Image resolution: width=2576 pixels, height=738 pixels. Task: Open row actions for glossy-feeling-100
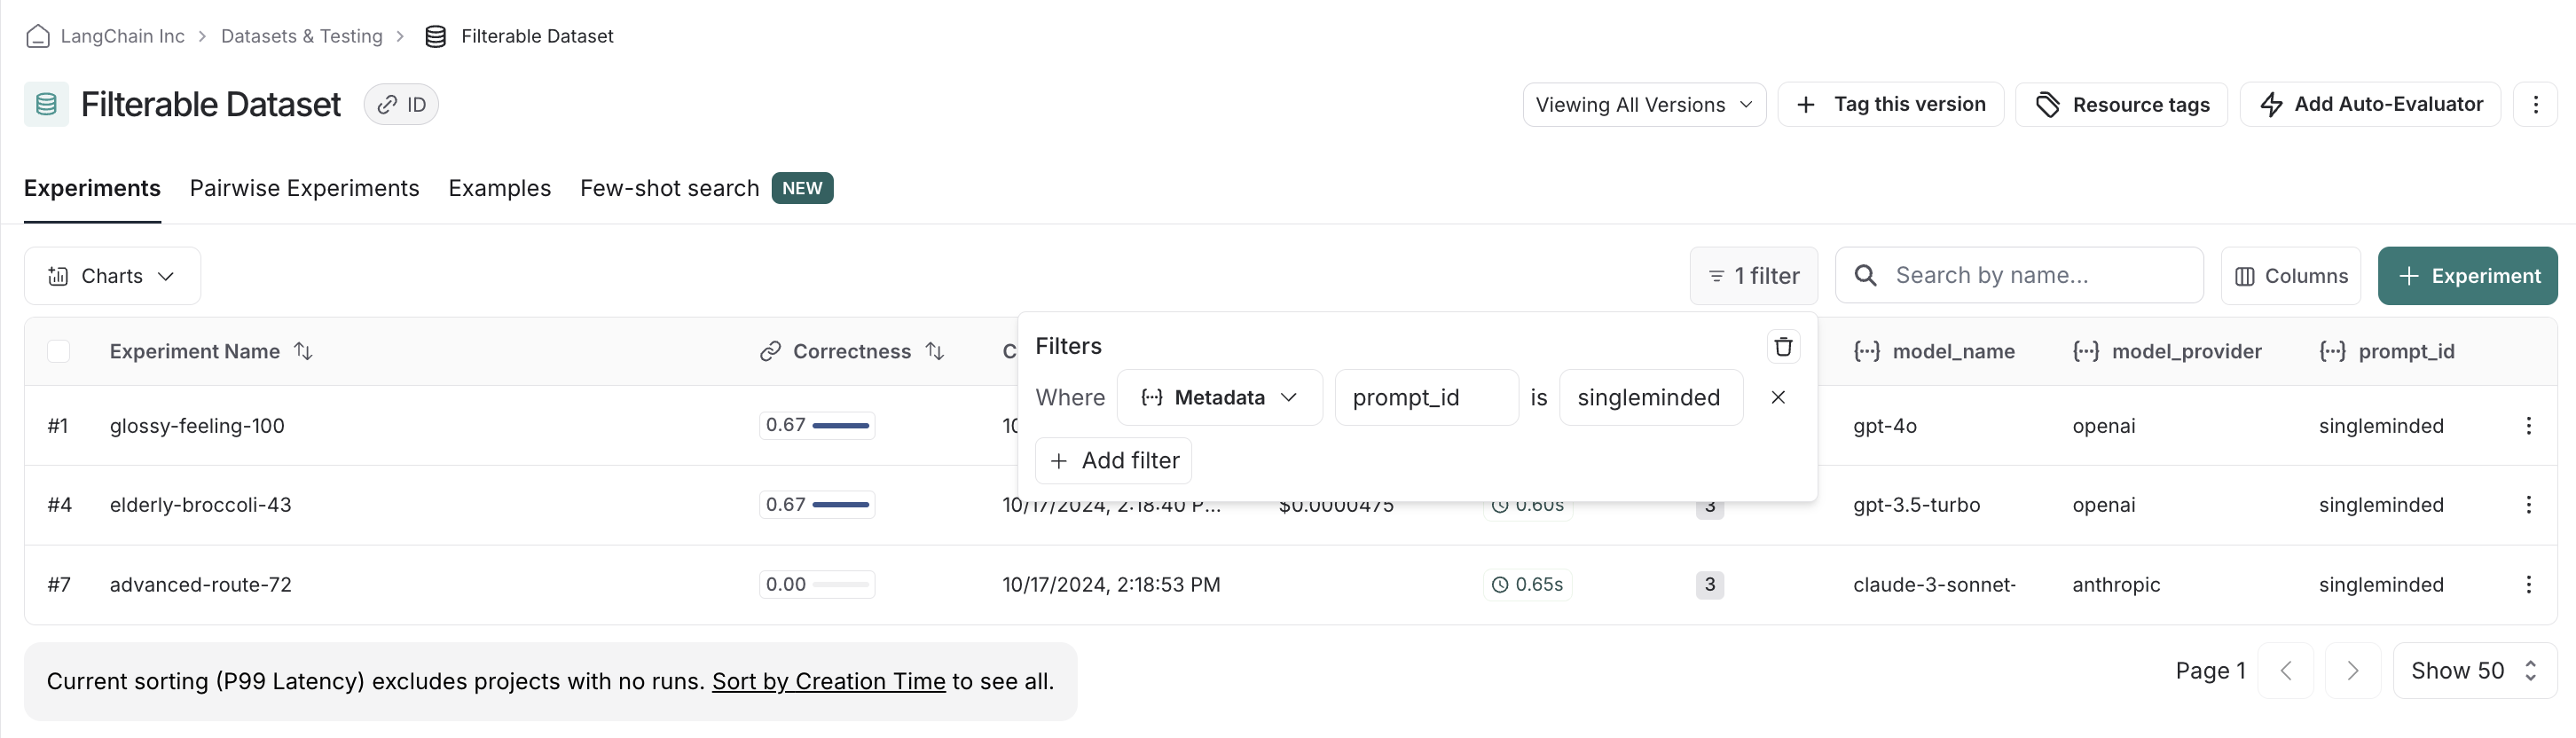(2528, 426)
